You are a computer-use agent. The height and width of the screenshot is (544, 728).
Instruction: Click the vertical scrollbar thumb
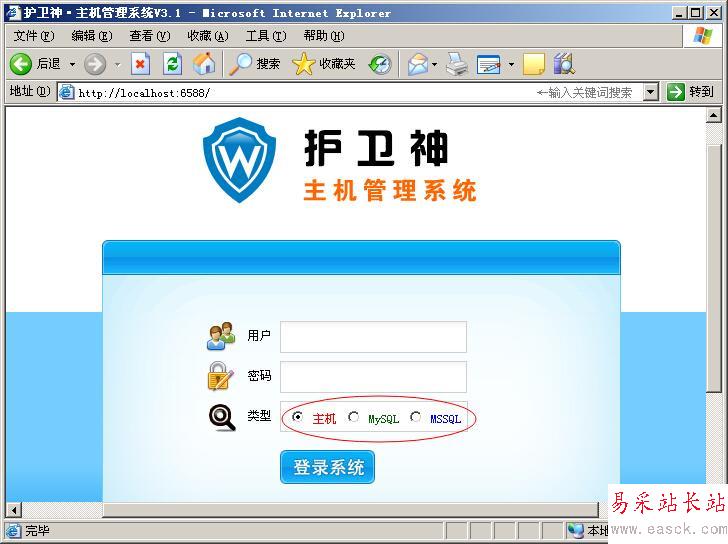pos(713,268)
